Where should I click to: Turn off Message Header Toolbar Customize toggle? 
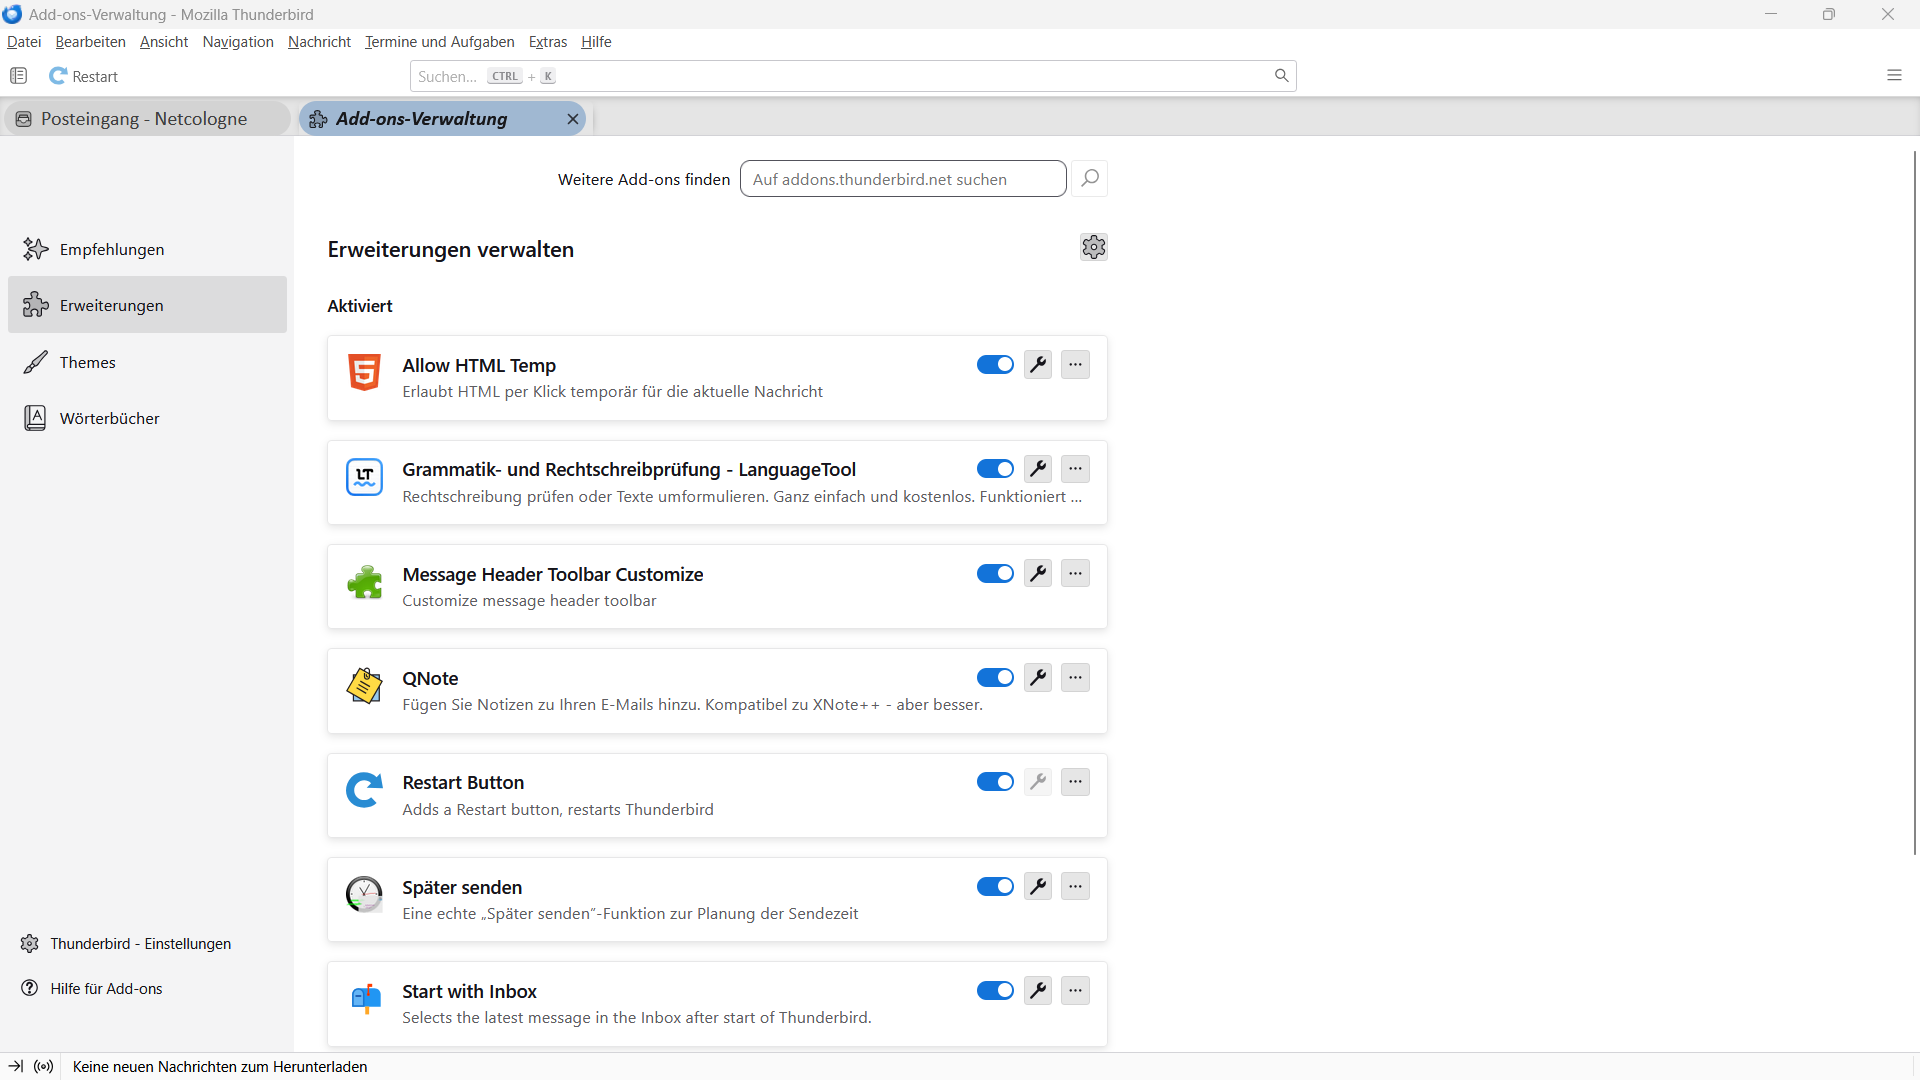pyautogui.click(x=995, y=574)
